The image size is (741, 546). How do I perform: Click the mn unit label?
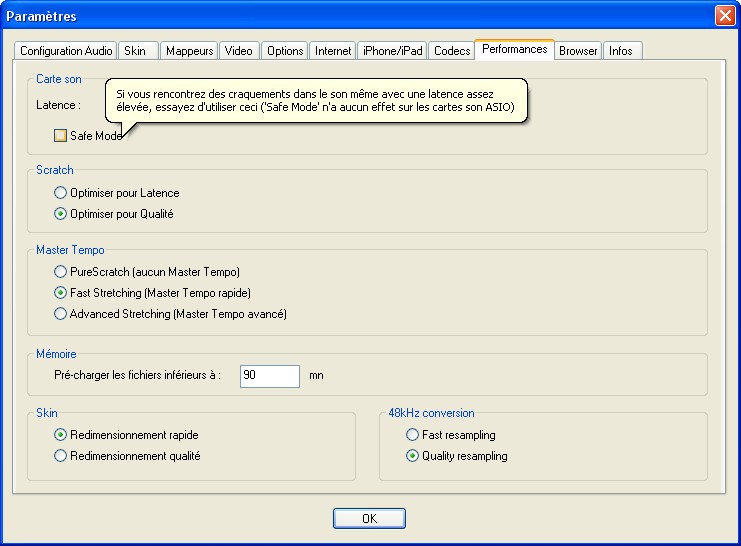pyautogui.click(x=316, y=375)
